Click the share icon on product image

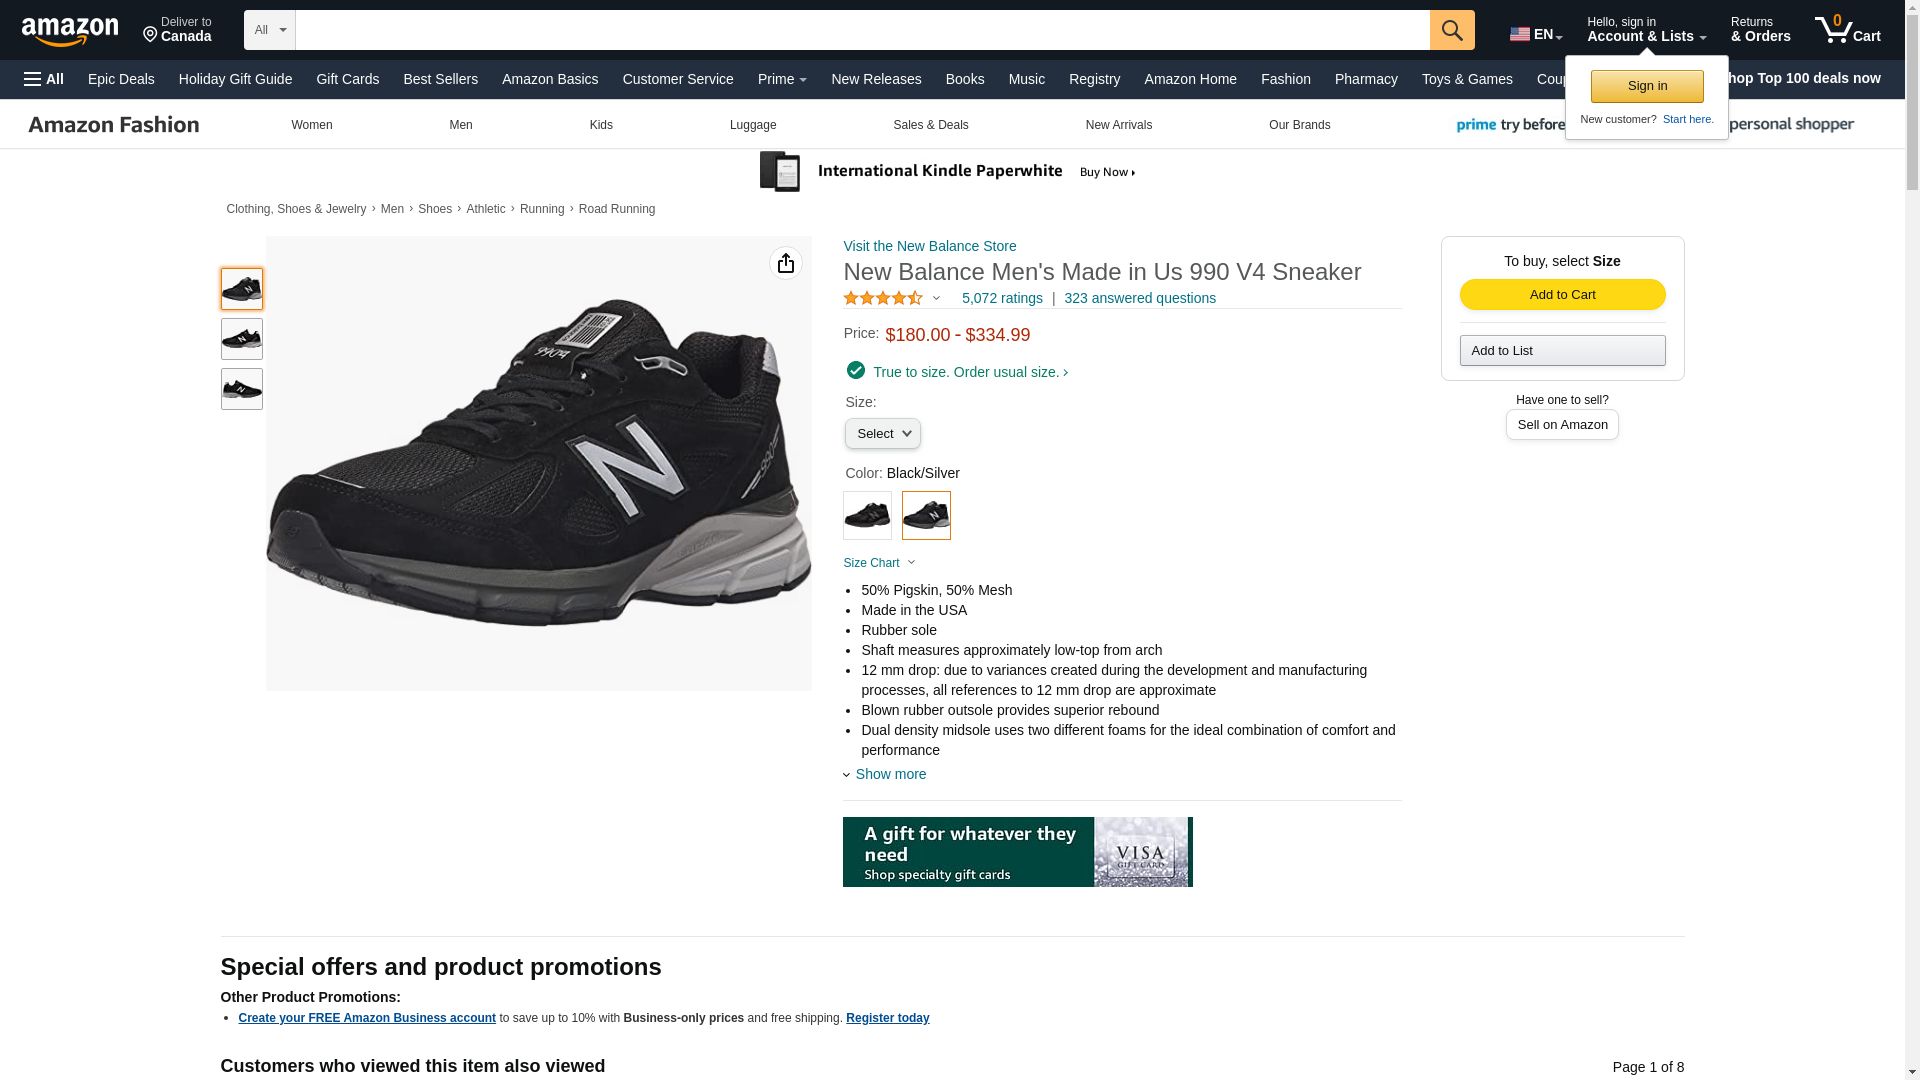tap(786, 263)
